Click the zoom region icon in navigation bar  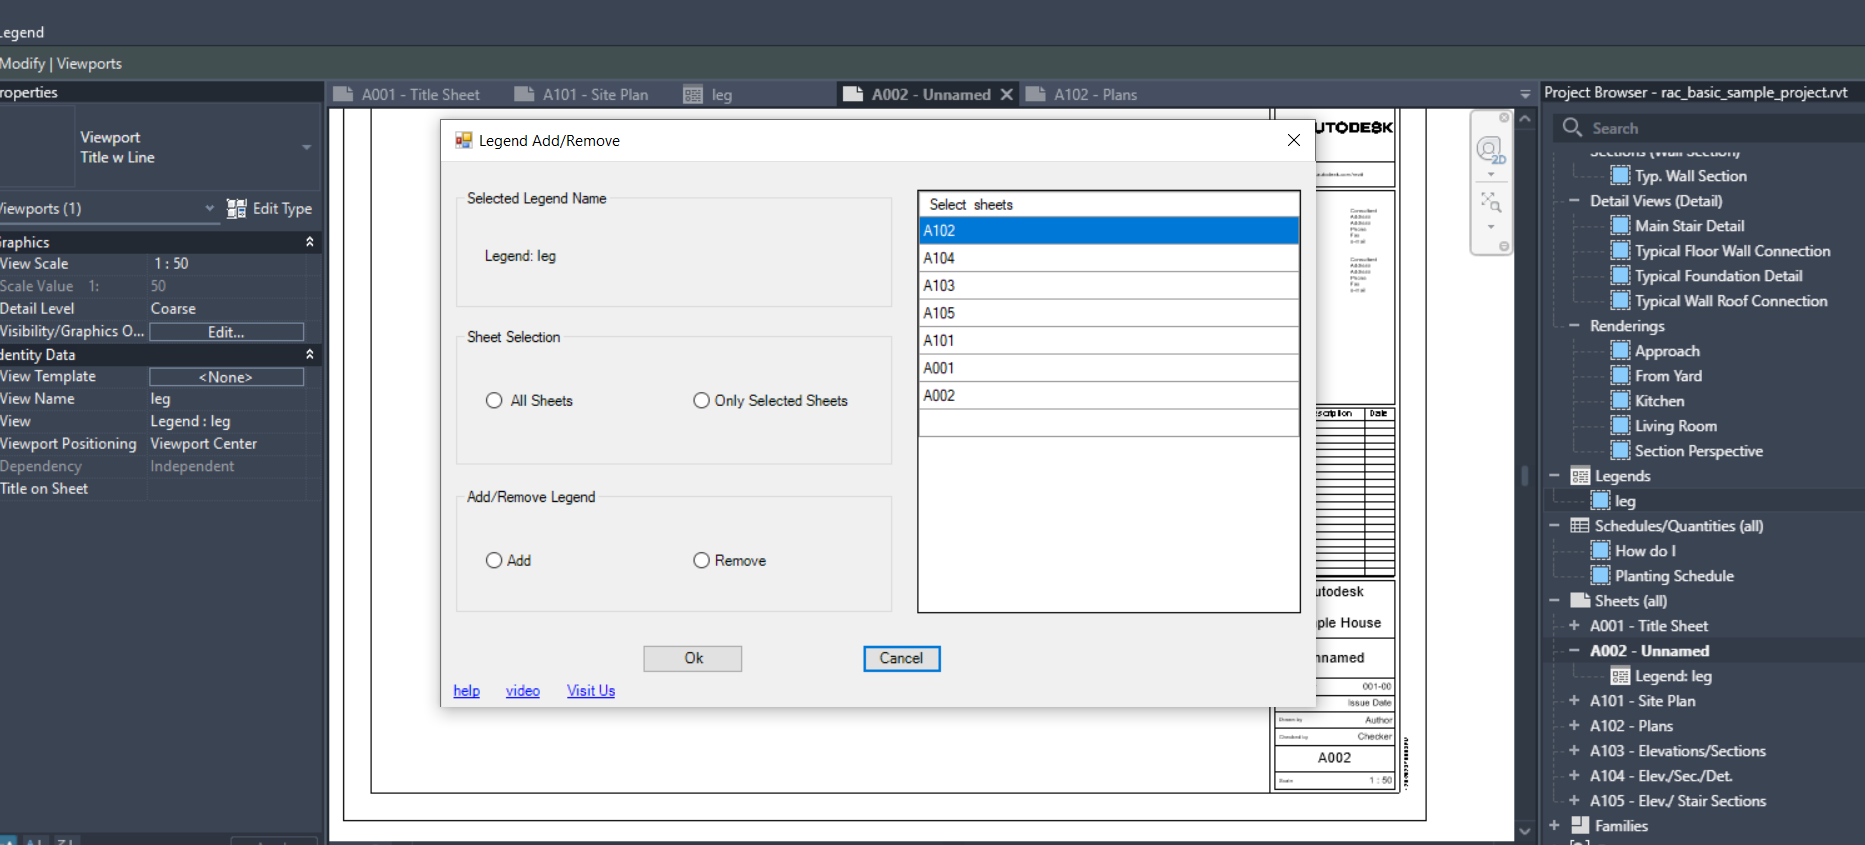(x=1490, y=203)
